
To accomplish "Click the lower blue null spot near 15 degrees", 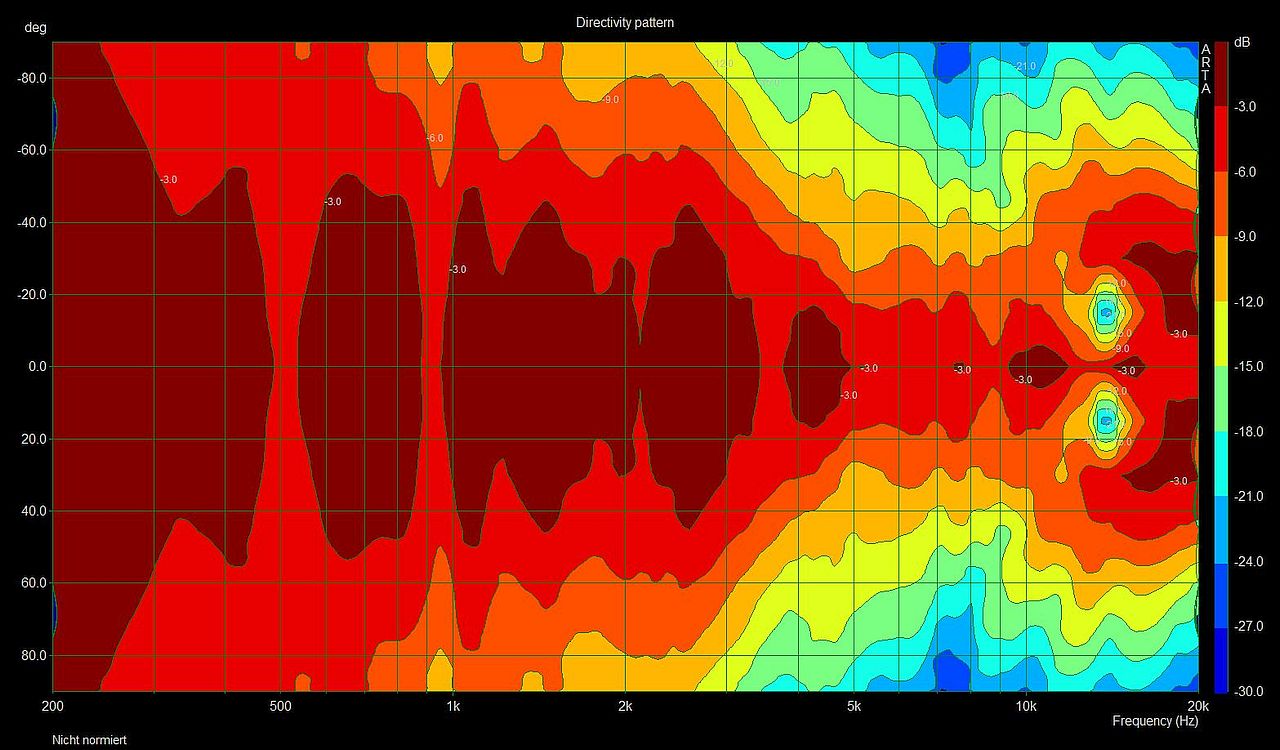I will 1105,420.
